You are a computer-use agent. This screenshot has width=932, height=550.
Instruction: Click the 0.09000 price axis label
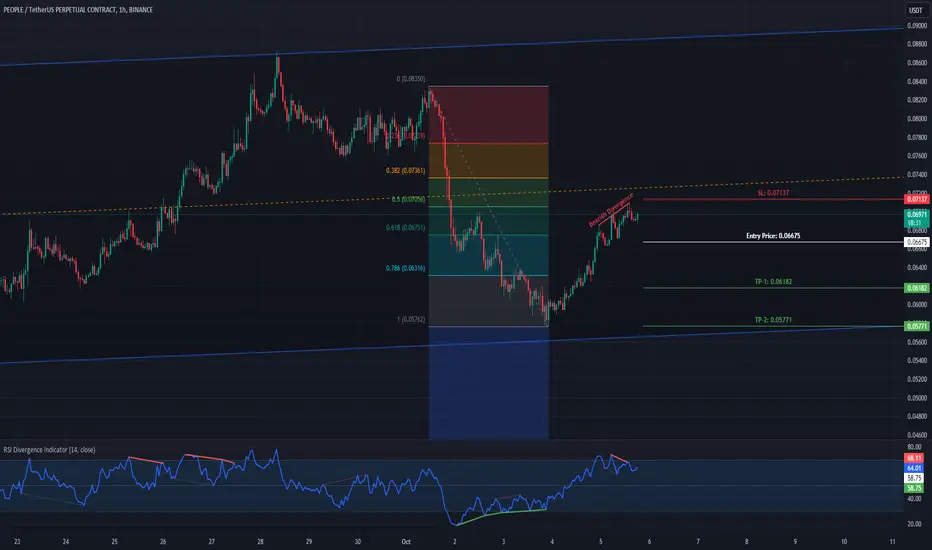917,26
